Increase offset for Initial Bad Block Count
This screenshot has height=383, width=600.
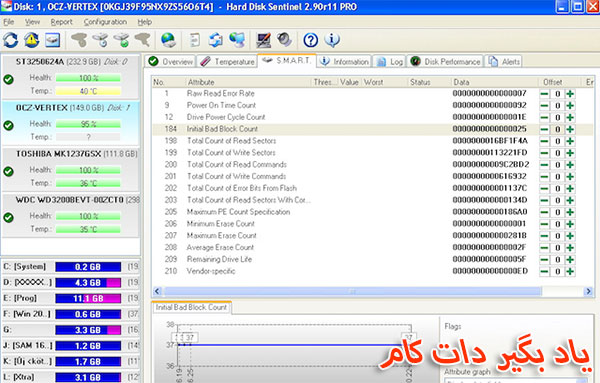[x=570, y=129]
